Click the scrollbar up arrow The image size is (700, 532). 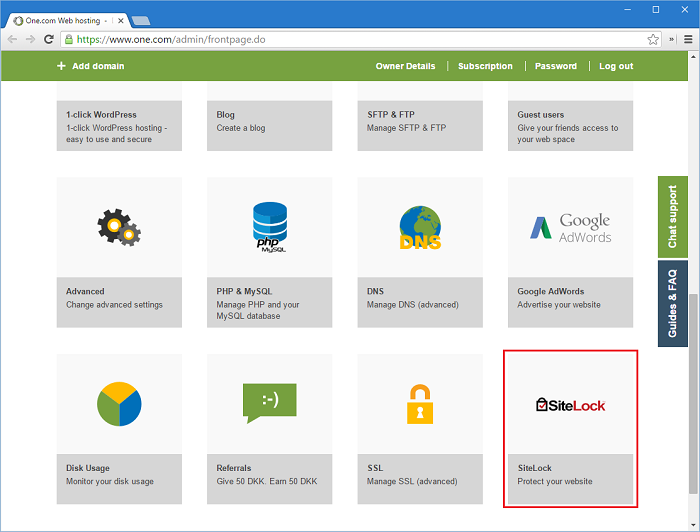coord(693,56)
